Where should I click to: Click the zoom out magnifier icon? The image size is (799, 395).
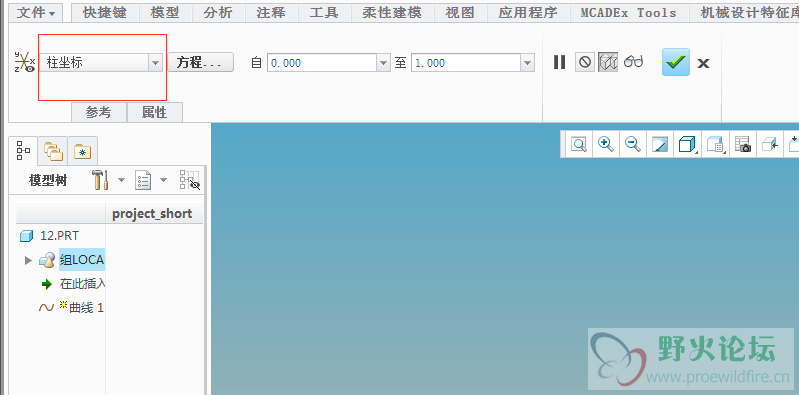(x=633, y=145)
